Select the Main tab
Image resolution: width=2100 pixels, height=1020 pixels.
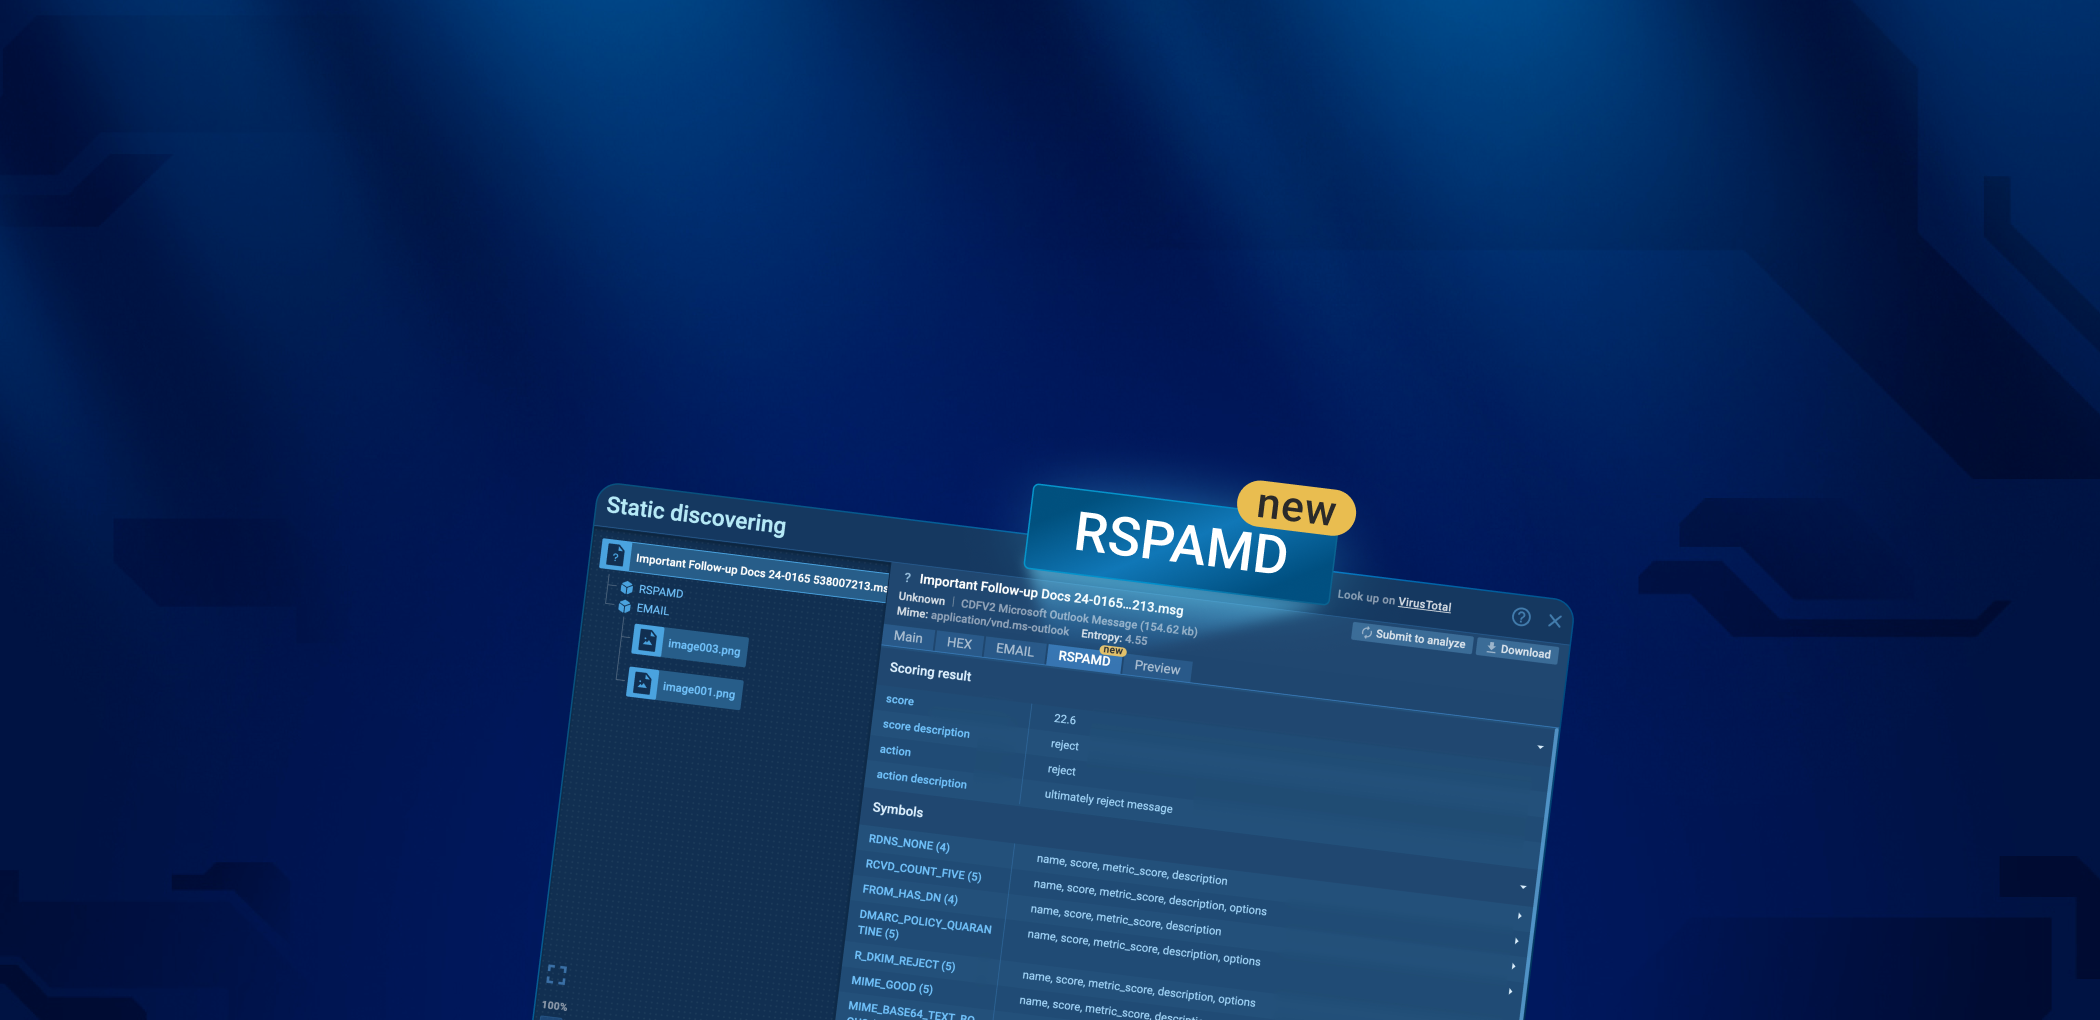pos(908,637)
